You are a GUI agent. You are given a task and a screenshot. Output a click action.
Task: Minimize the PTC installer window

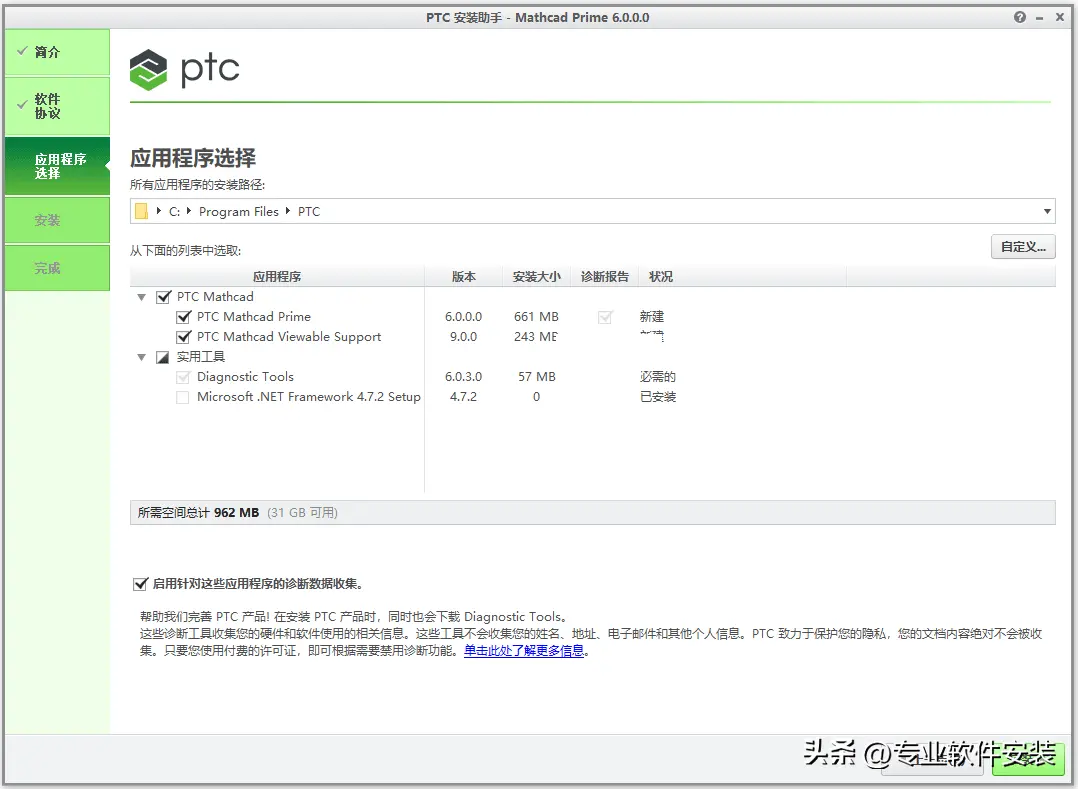(x=1040, y=18)
